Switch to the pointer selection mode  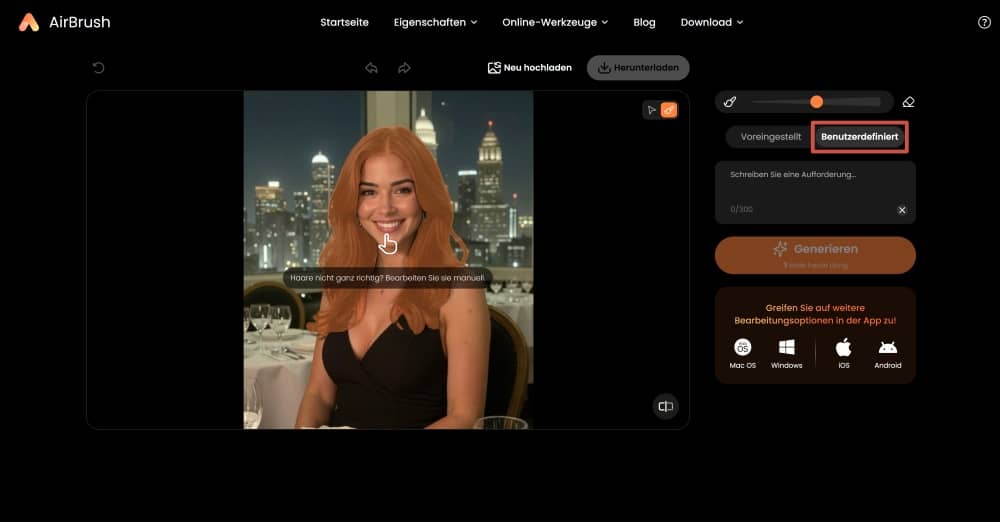651,110
